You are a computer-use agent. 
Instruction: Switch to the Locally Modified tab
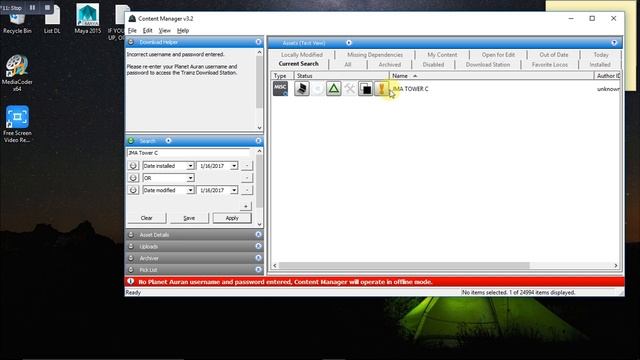302,55
